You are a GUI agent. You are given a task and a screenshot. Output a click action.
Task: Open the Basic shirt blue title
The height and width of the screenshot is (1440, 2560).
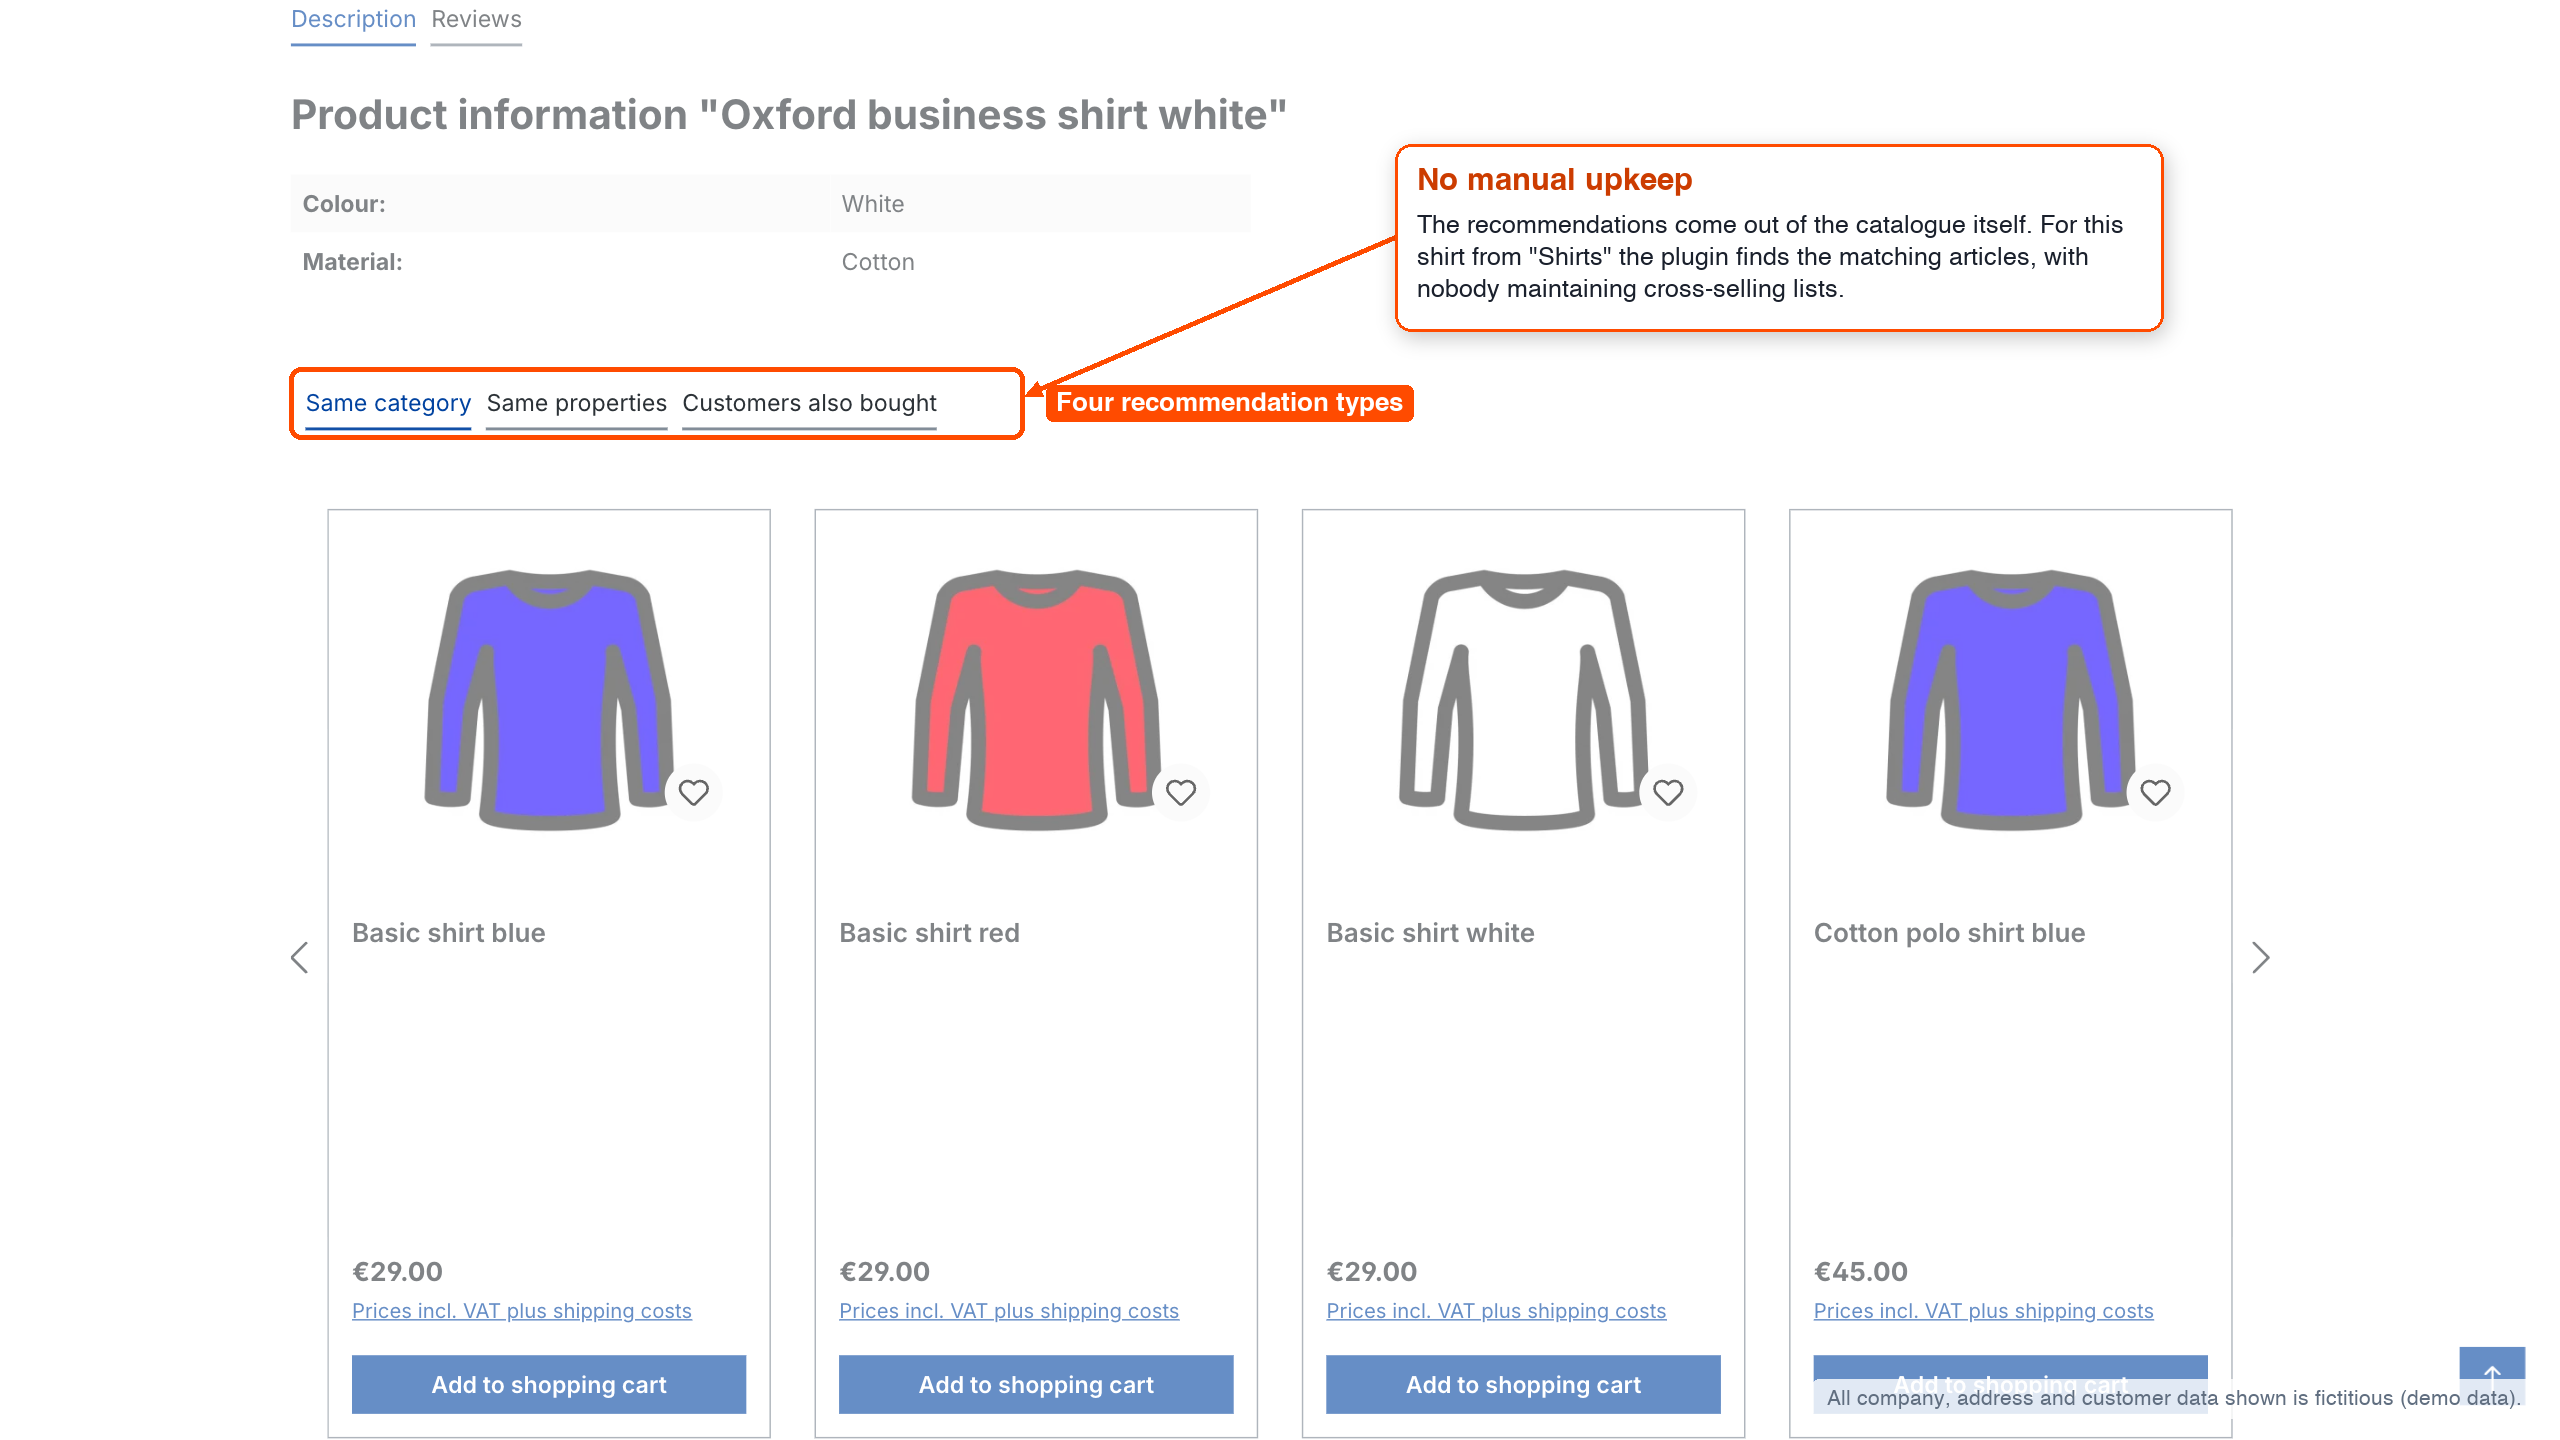point(449,933)
